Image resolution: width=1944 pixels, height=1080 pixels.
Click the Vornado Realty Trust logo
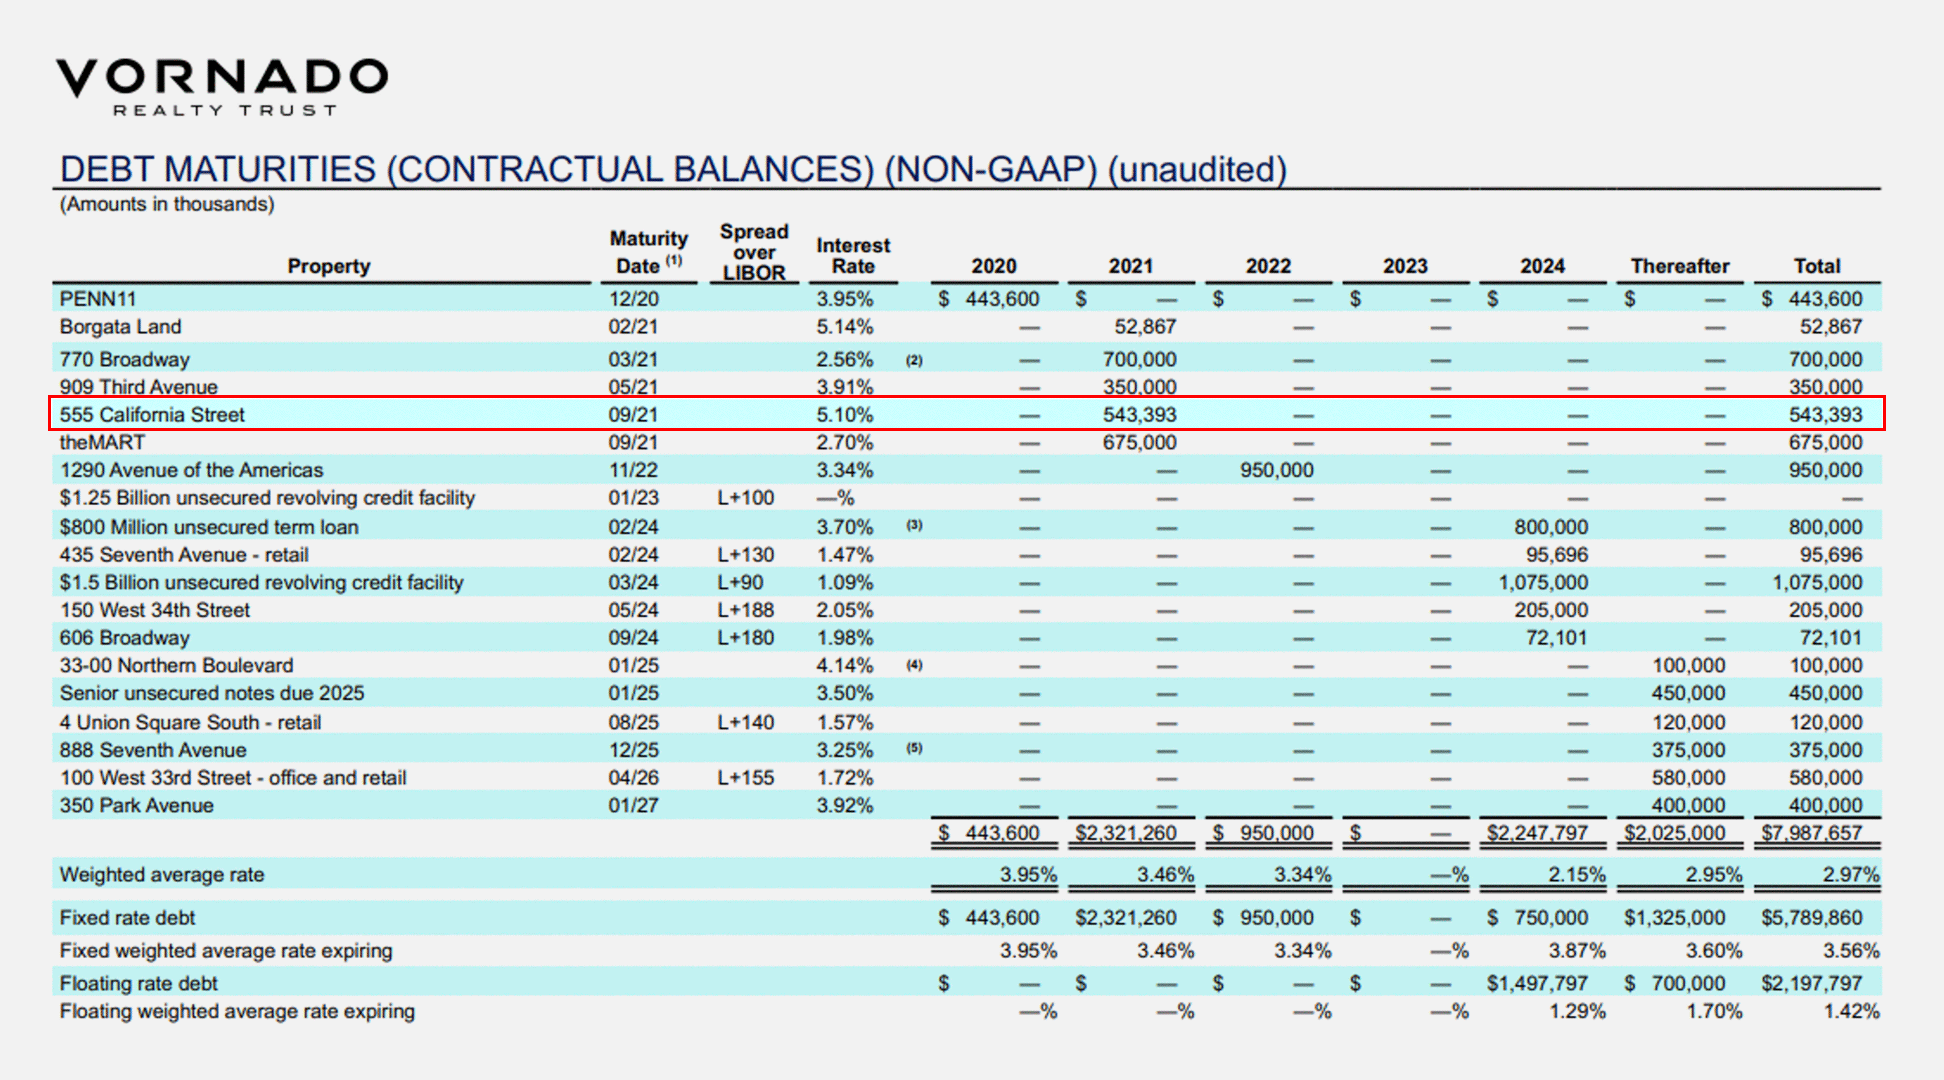tap(221, 86)
